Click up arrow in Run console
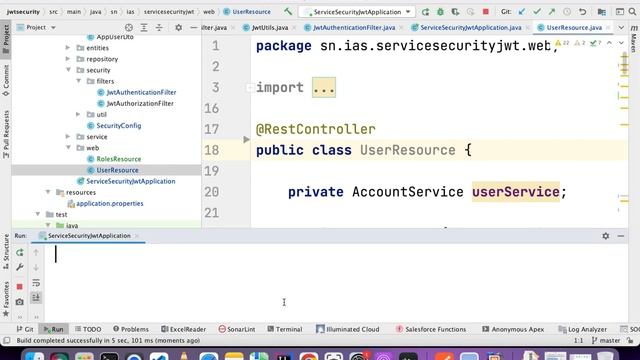Screen dimensions: 640x360 click(36, 253)
